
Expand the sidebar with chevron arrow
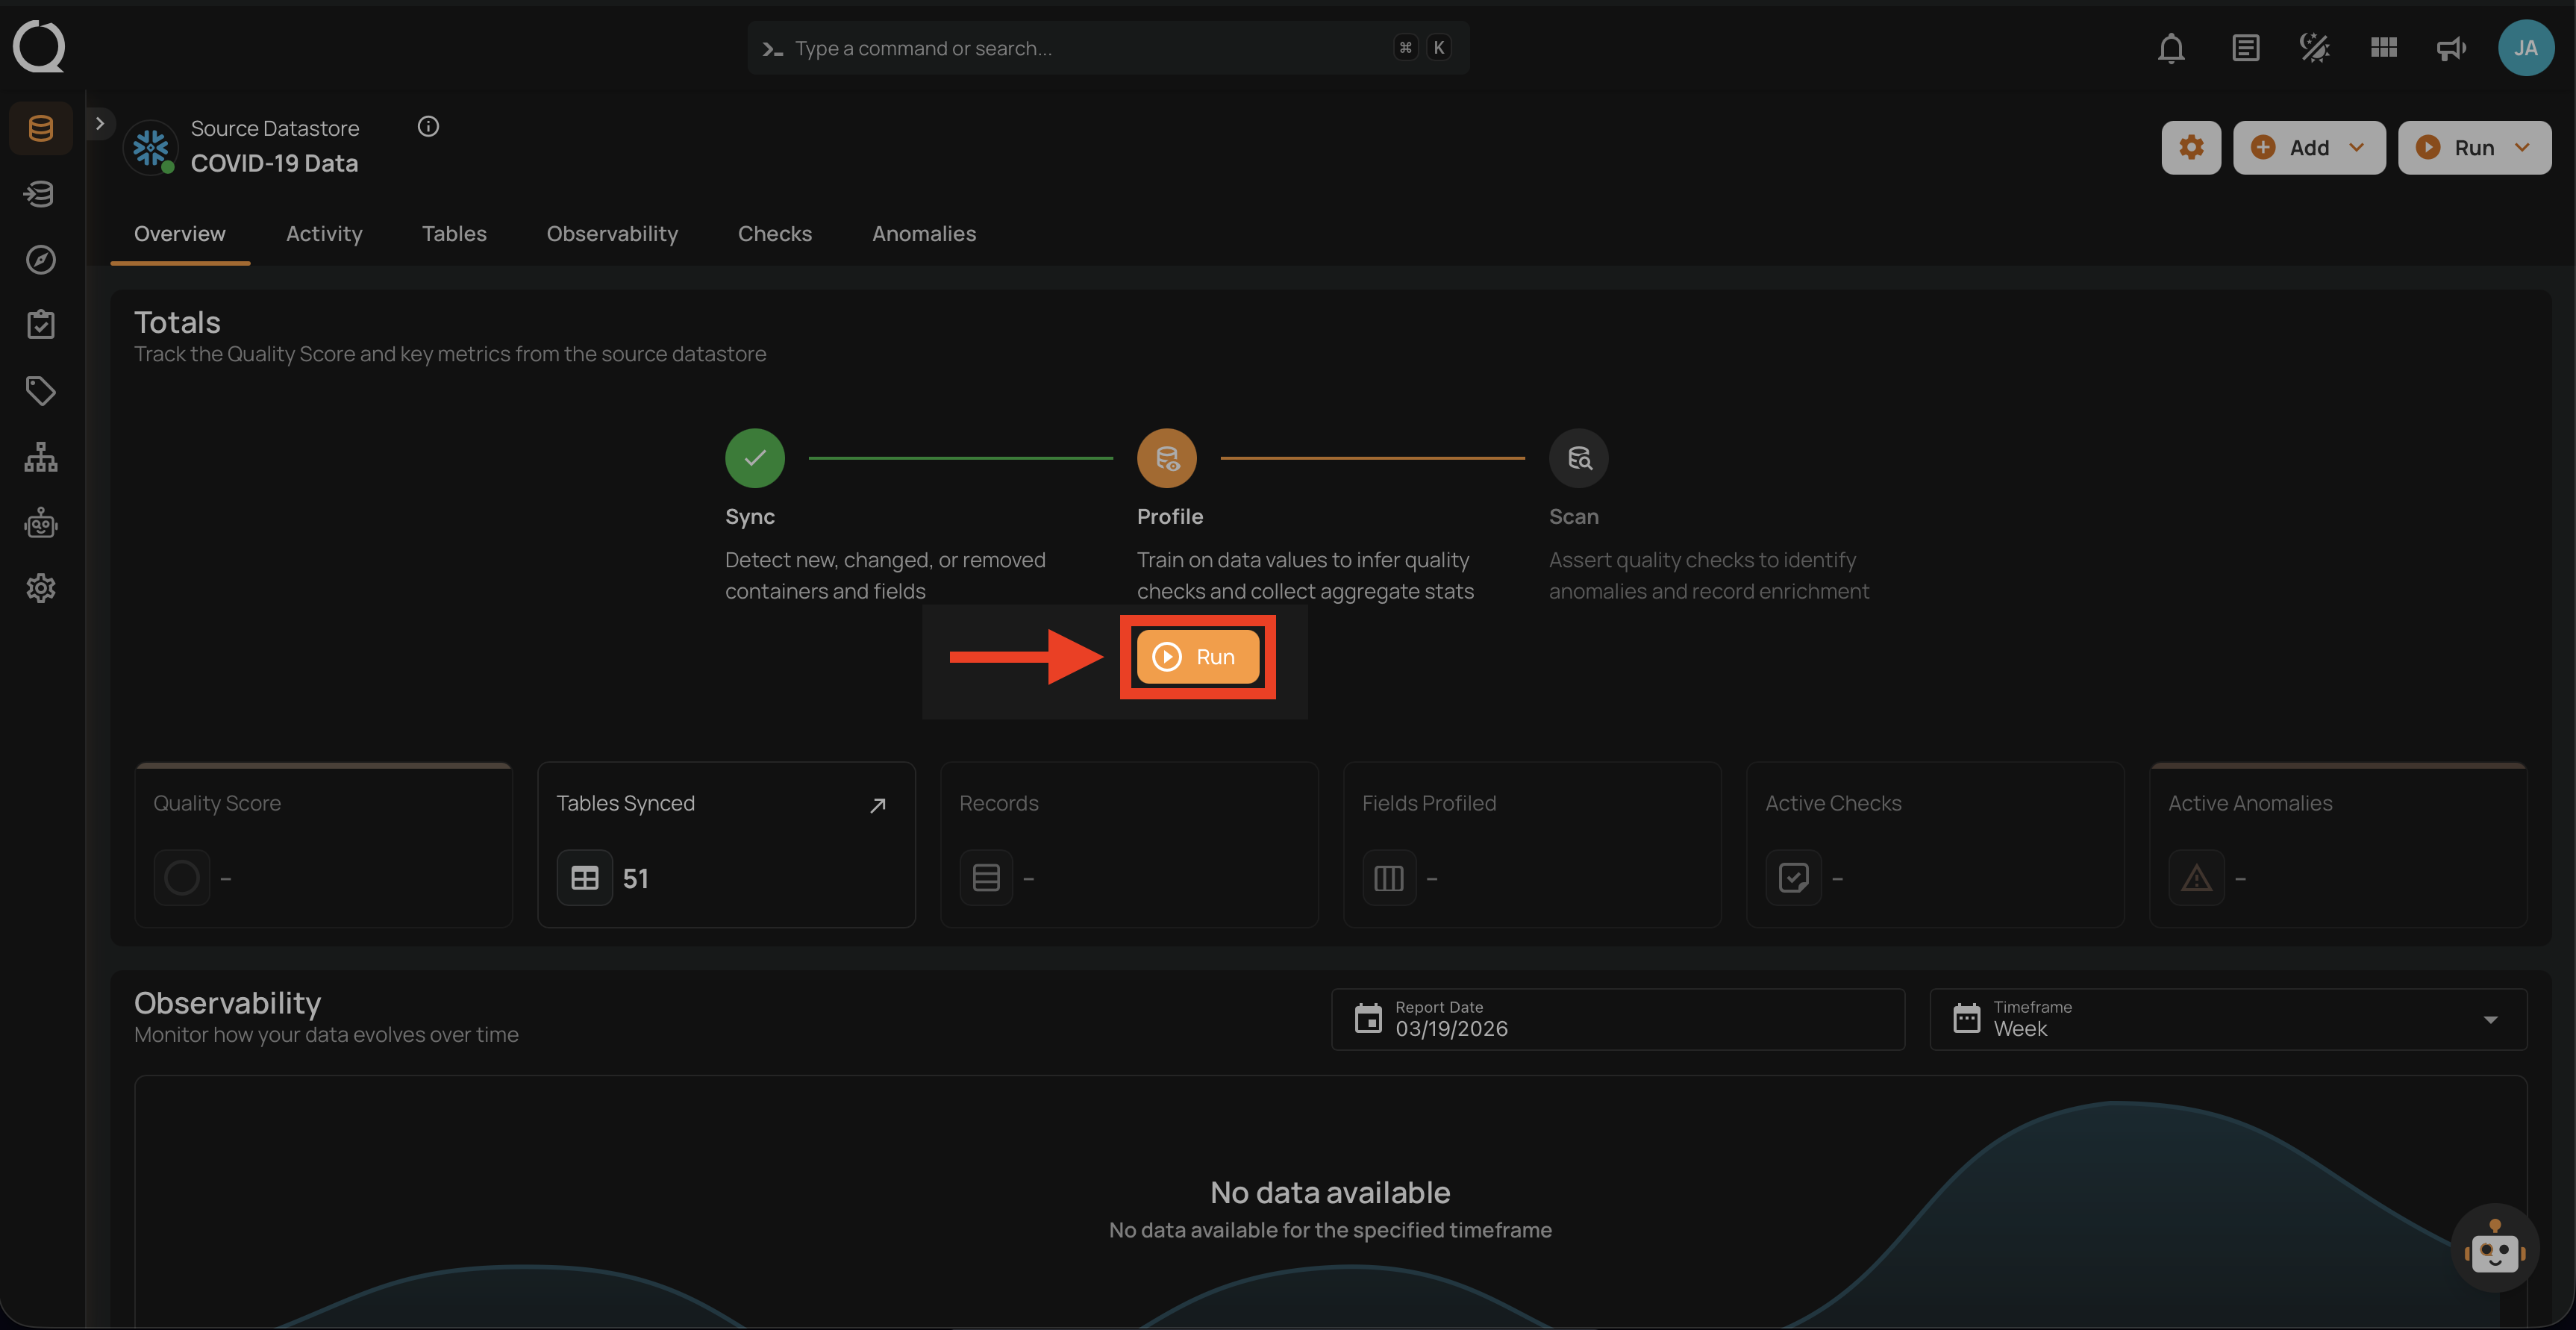100,124
